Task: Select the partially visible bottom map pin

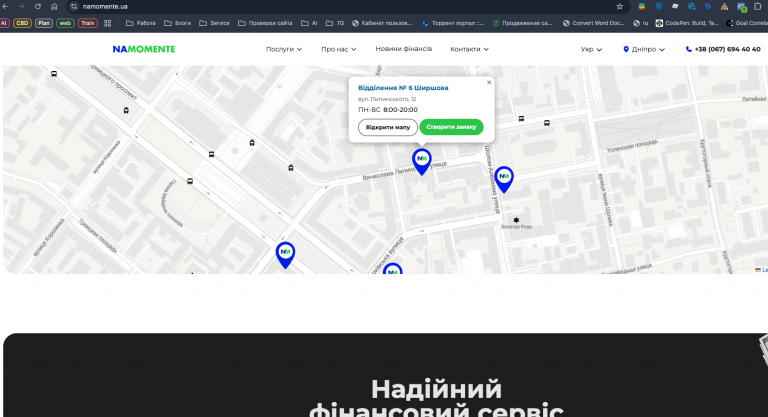Action: click(x=392, y=269)
